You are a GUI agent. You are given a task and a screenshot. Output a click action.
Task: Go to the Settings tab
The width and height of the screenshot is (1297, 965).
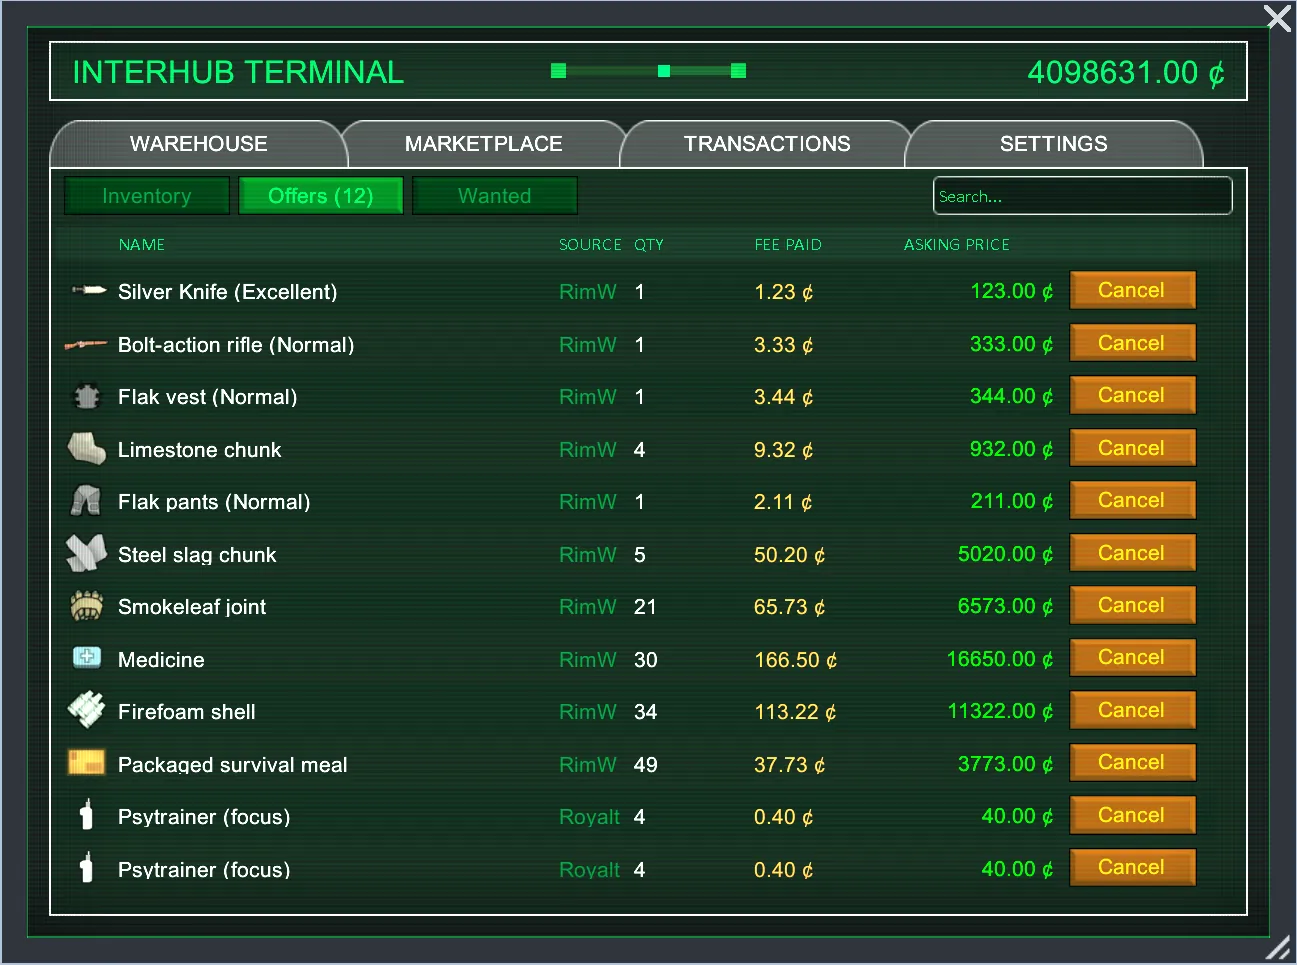pos(1053,144)
